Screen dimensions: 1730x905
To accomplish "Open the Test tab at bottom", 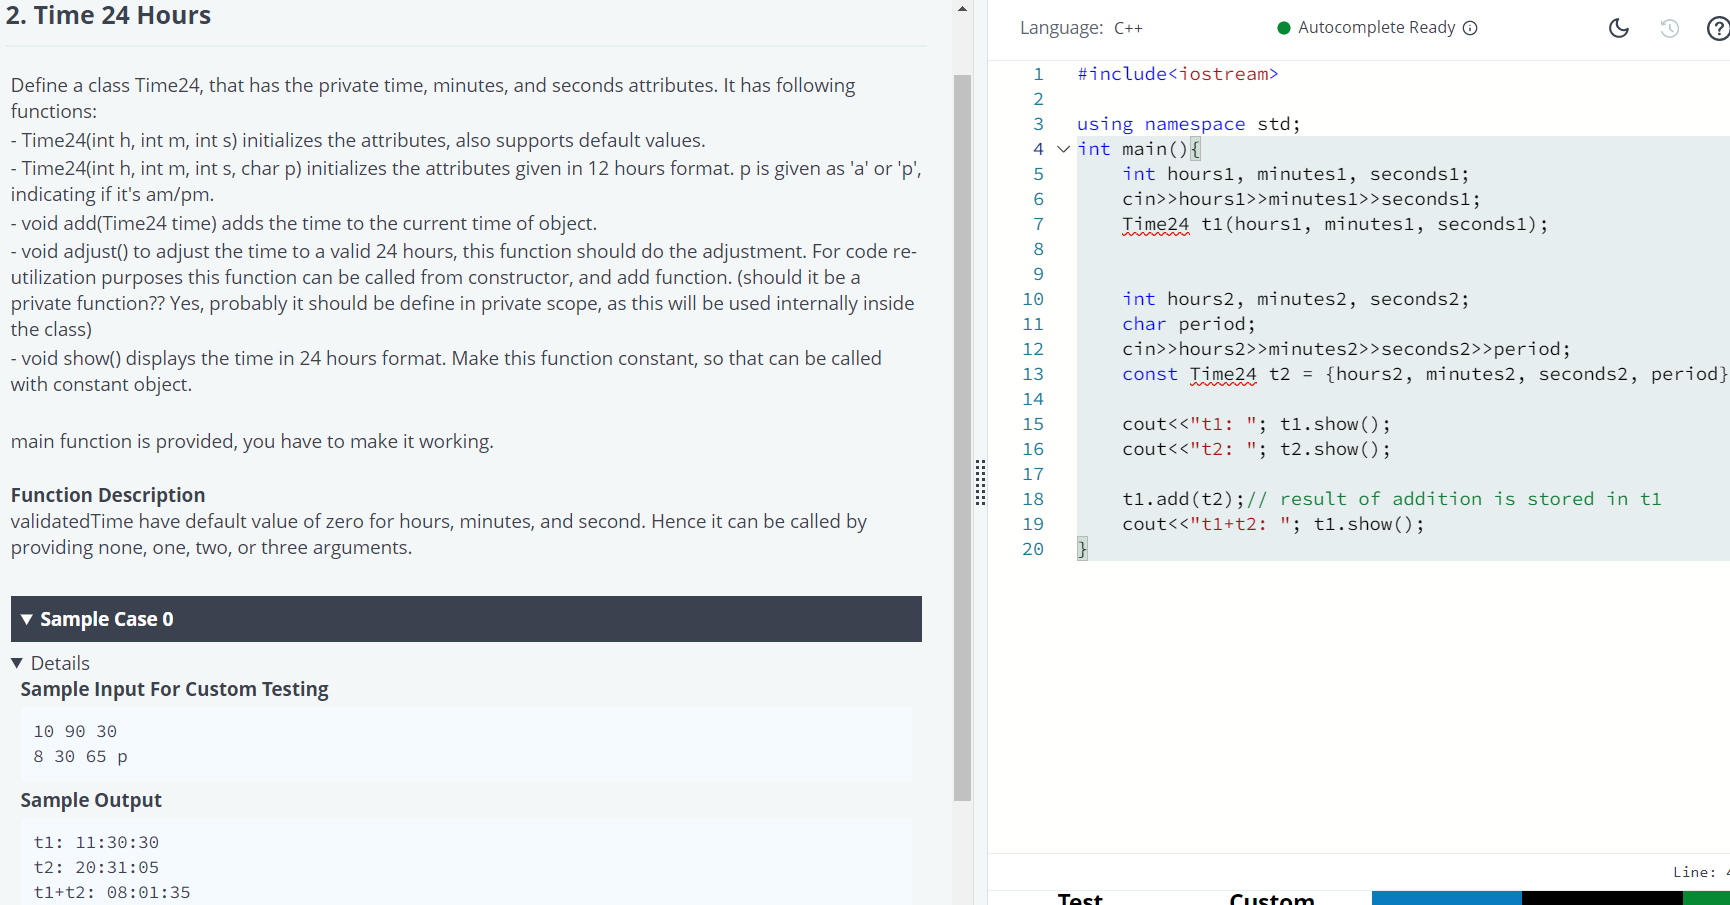I will click(1080, 898).
